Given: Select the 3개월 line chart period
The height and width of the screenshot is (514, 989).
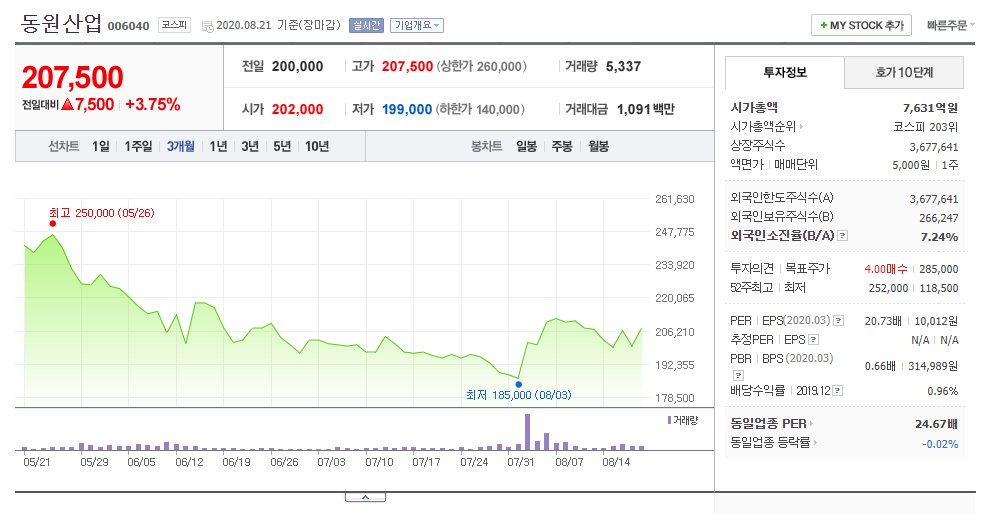Looking at the screenshot, I should click(x=180, y=146).
